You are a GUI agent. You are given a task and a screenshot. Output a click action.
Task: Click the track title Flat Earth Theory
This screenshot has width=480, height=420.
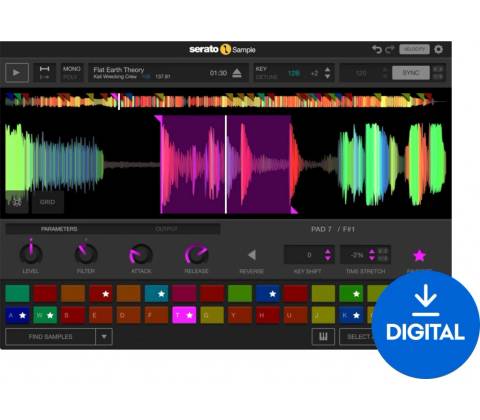tap(119, 69)
